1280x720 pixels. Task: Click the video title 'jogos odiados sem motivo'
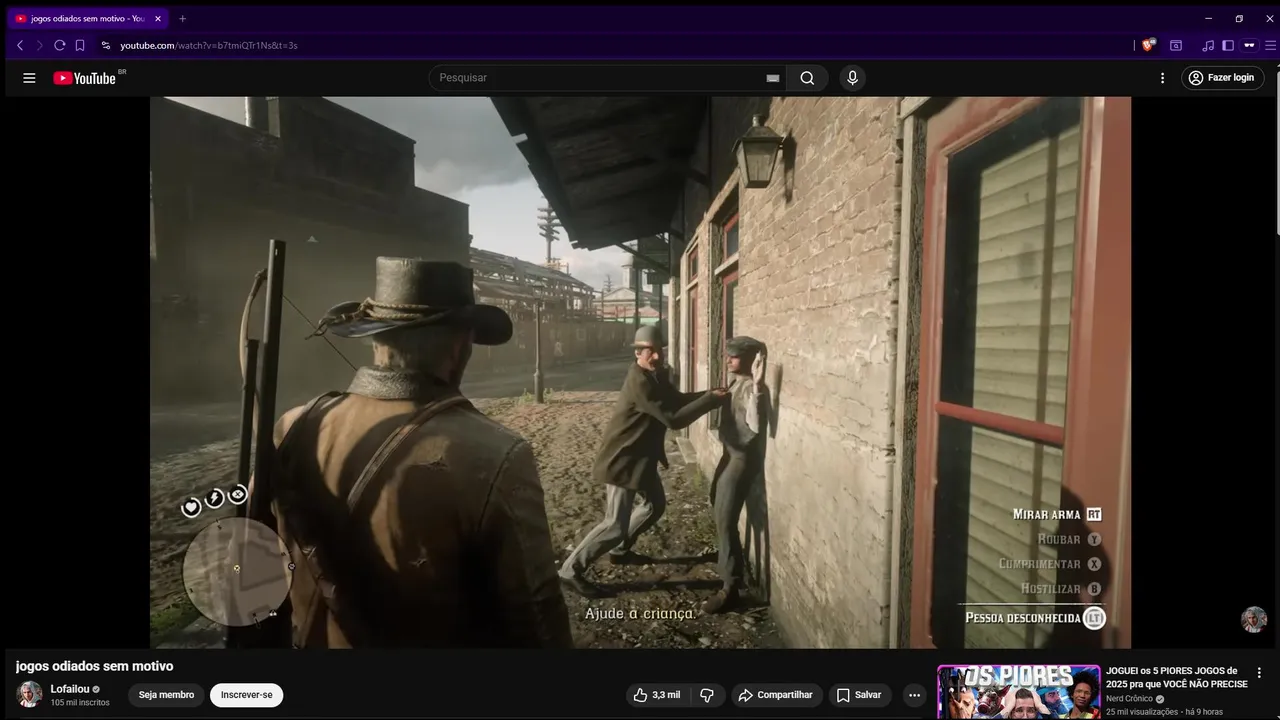click(x=95, y=666)
